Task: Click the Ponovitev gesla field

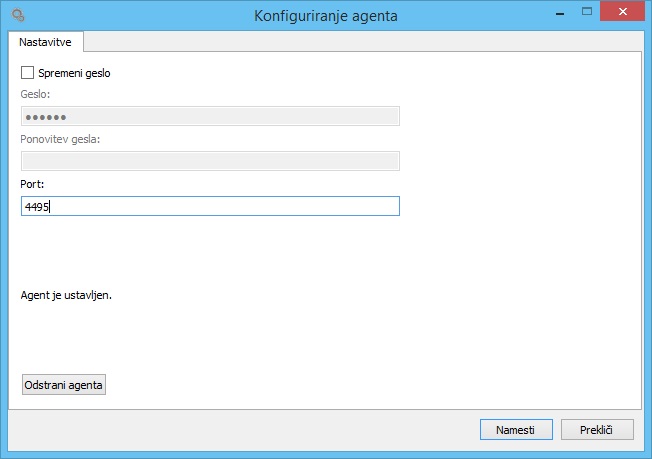Action: [x=210, y=161]
